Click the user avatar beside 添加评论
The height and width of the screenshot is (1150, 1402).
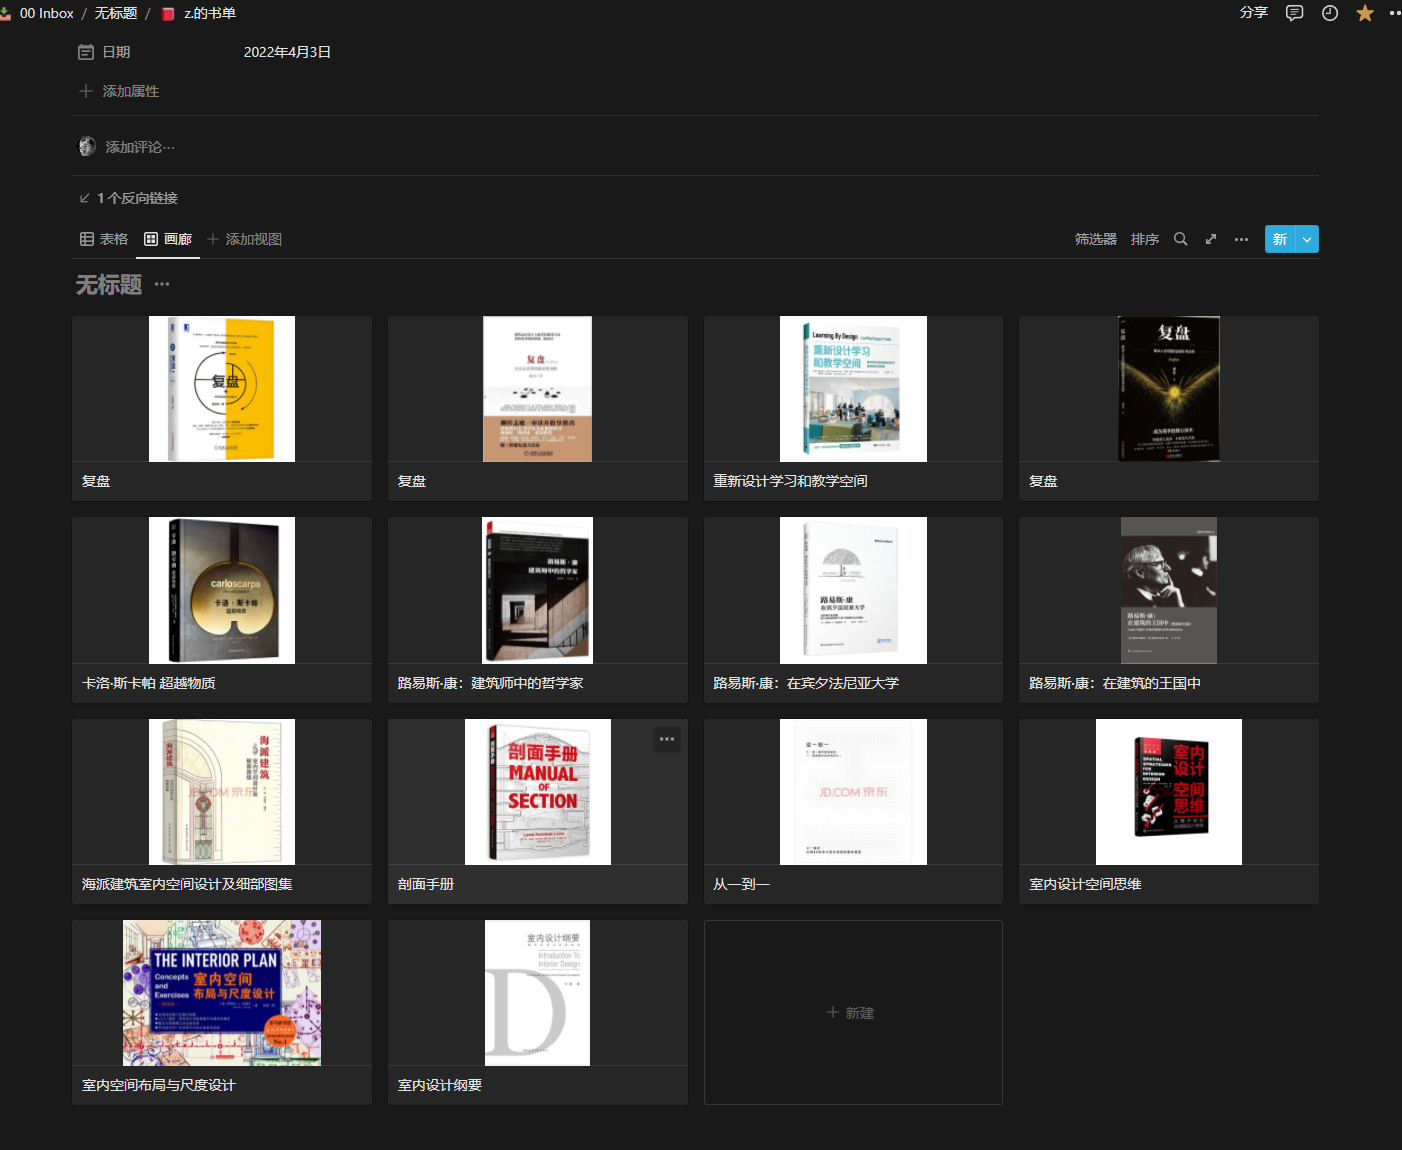point(87,146)
